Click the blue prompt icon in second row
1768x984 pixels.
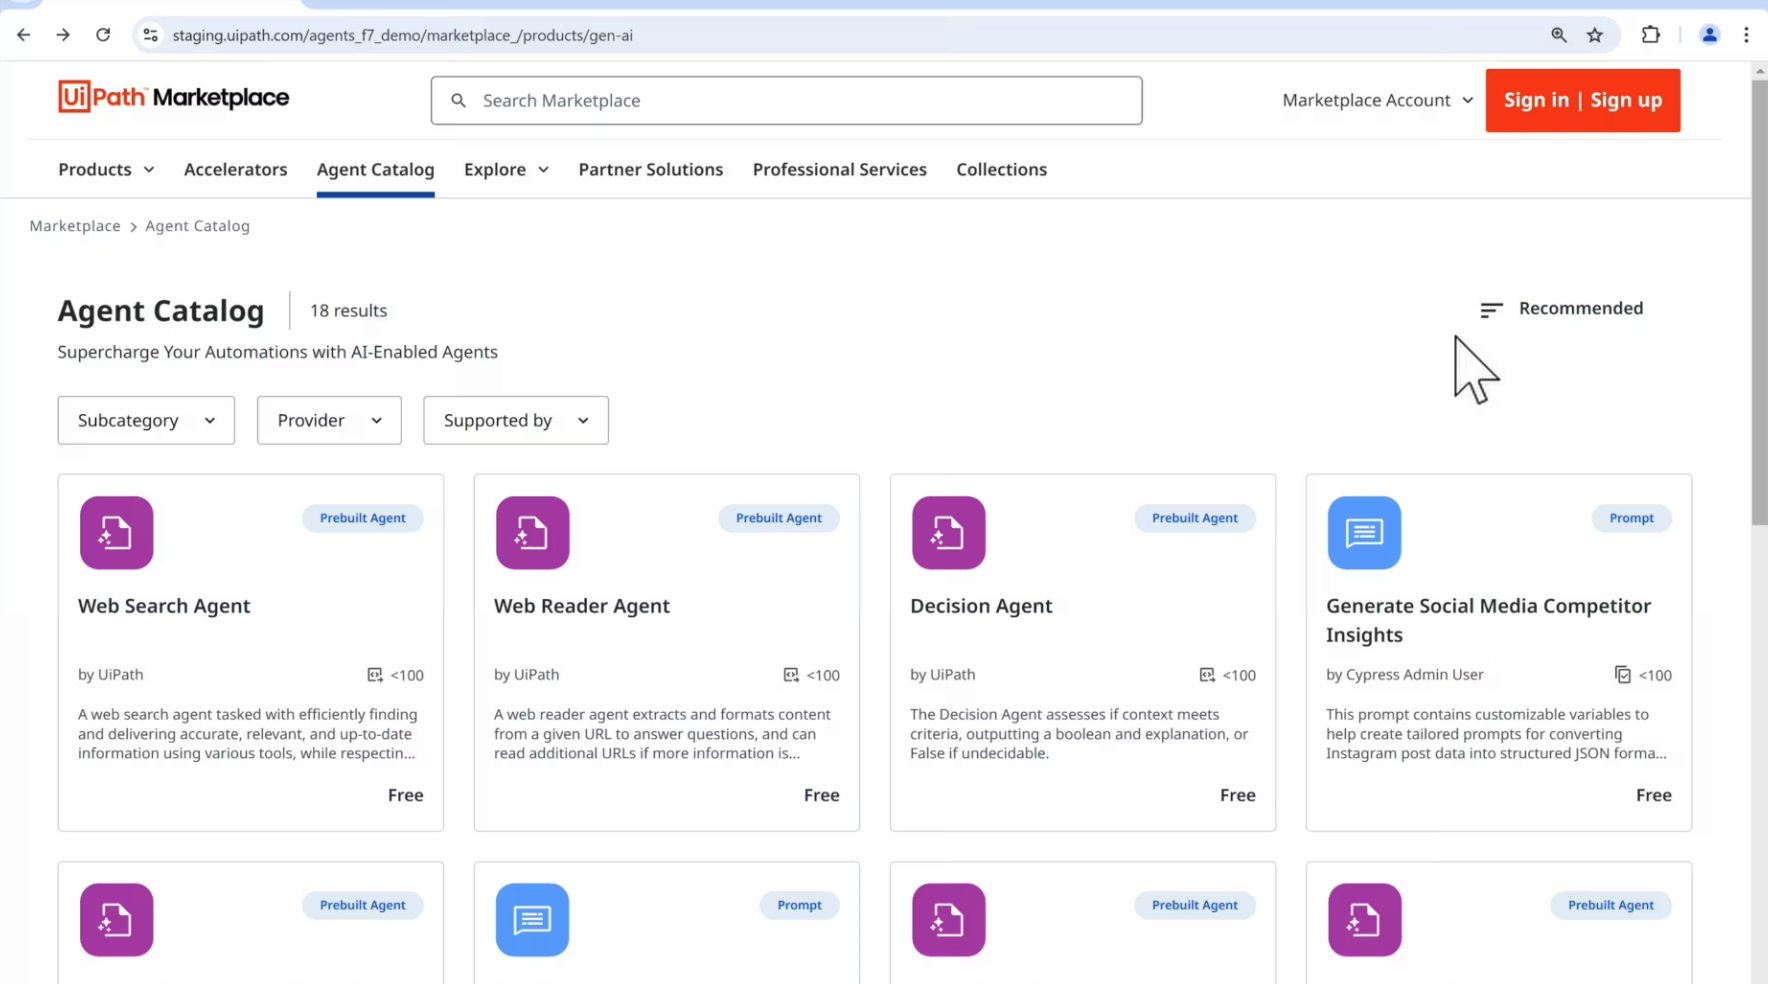(x=532, y=920)
